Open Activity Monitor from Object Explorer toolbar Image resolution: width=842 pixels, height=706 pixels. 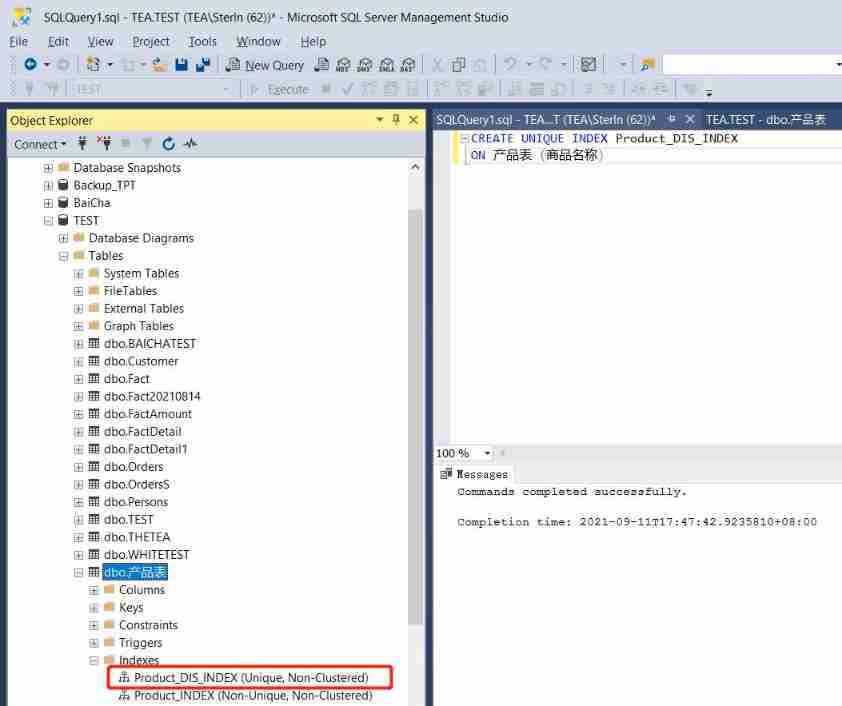190,144
